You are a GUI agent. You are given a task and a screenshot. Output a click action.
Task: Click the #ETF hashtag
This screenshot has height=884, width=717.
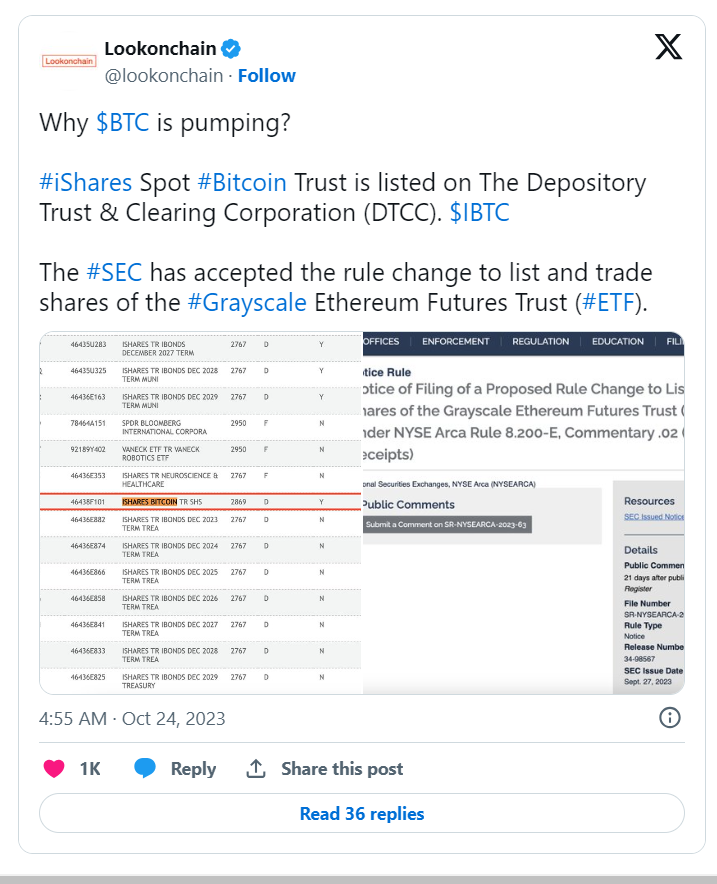pyautogui.click(x=608, y=303)
